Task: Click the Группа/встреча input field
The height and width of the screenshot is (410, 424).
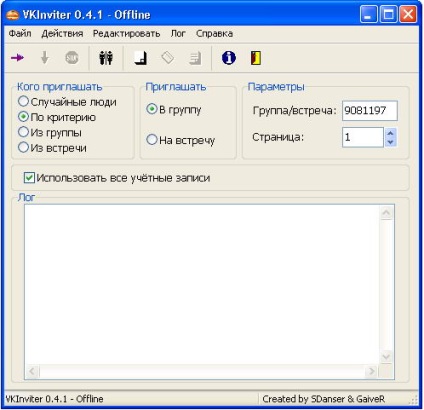Action: pyautogui.click(x=370, y=111)
